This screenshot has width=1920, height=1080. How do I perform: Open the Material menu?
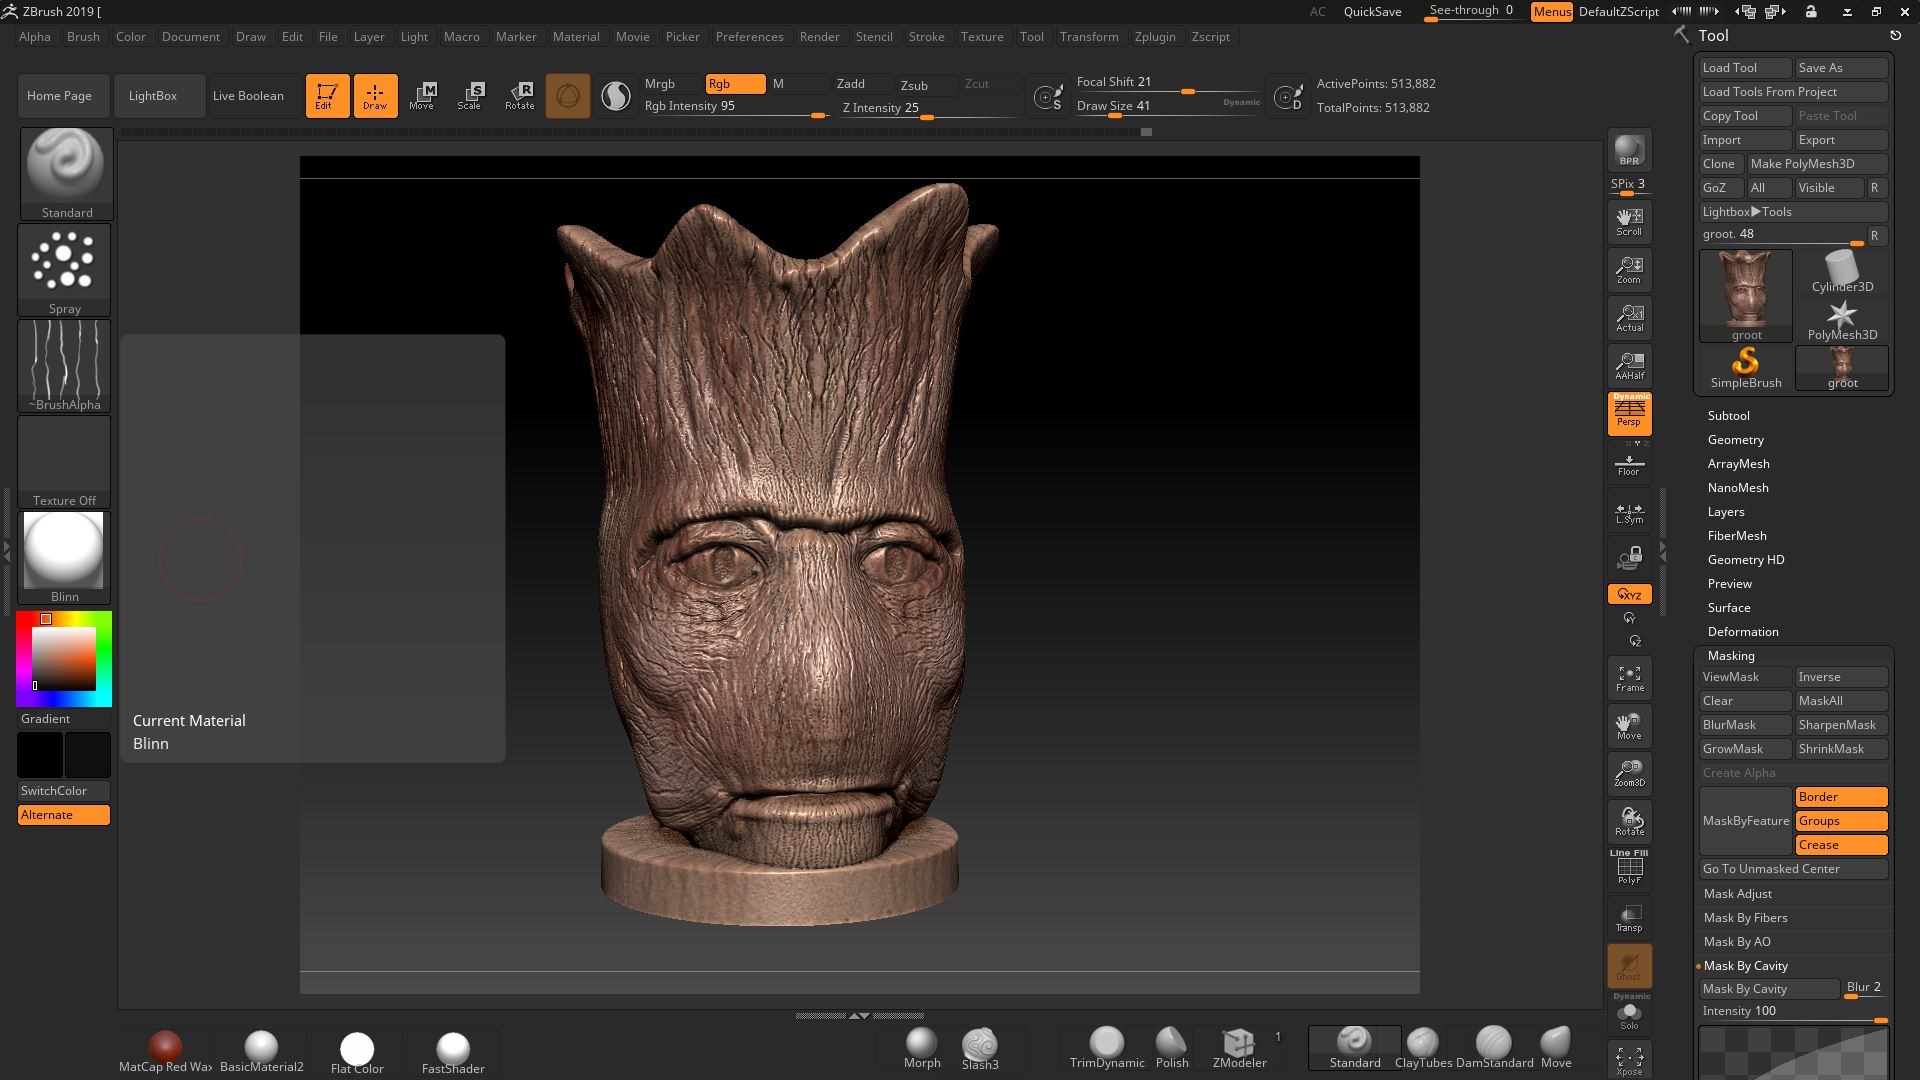576,37
